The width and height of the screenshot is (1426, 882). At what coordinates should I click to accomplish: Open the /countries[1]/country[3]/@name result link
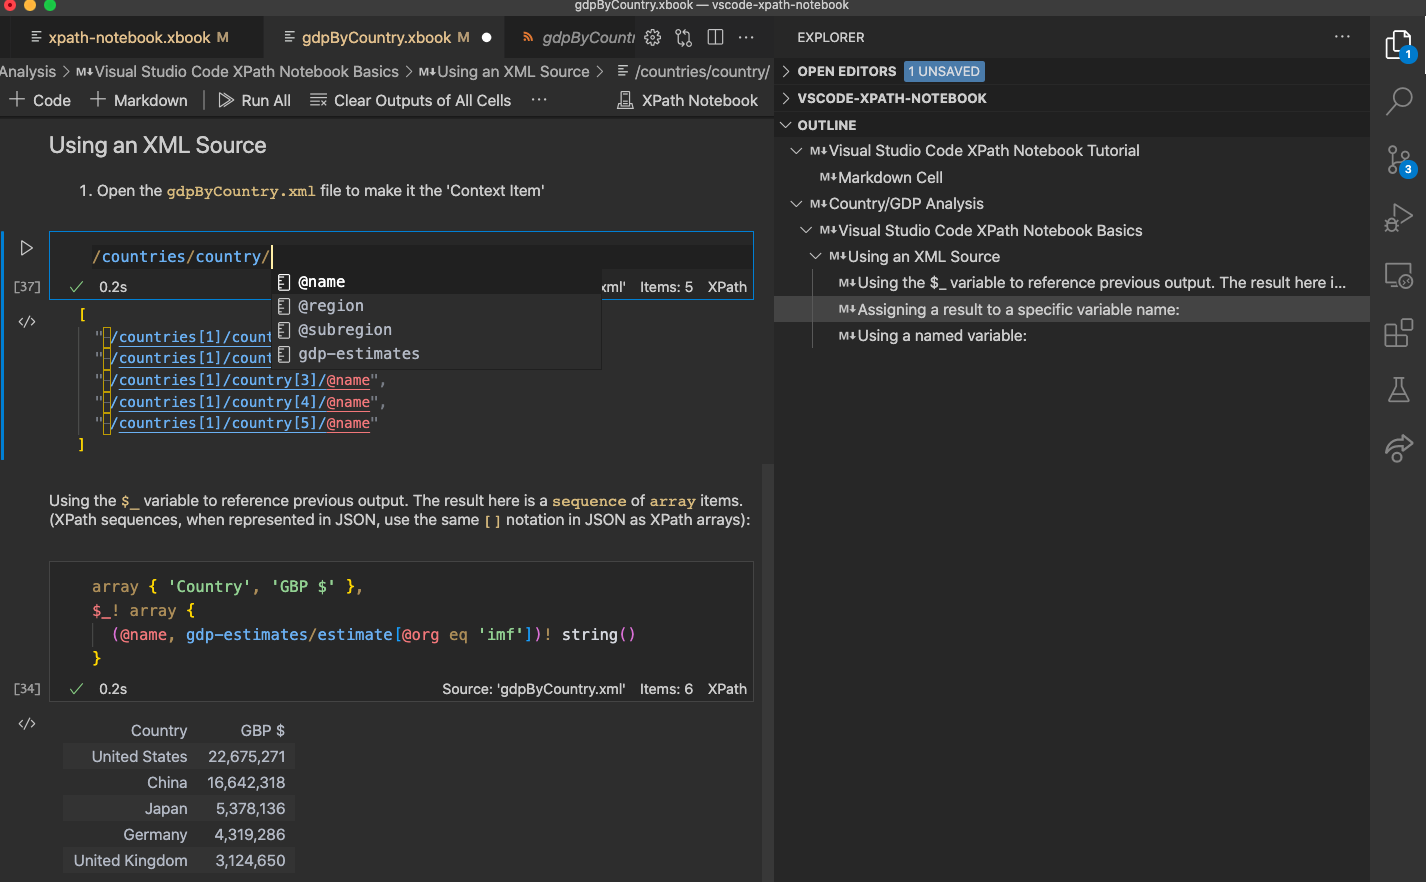click(x=240, y=380)
